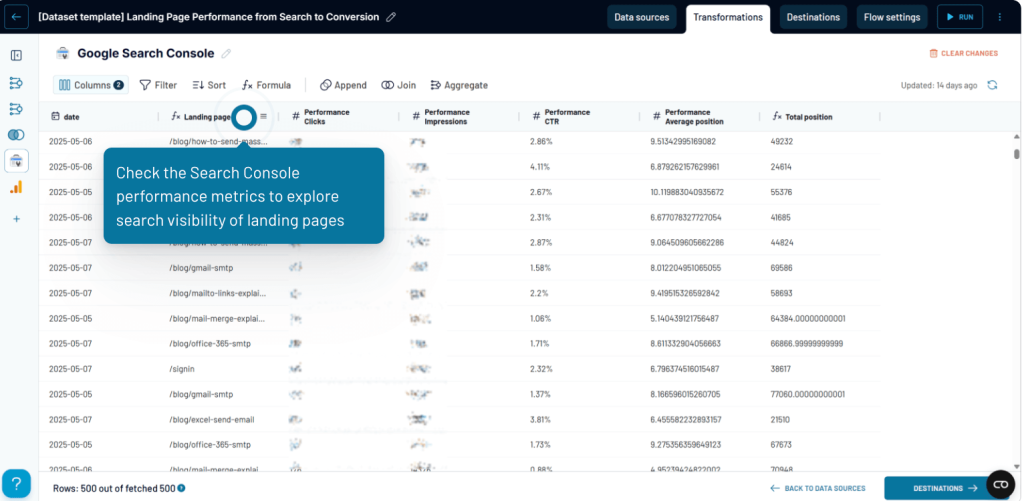Collapse the left sidebar panel
Screen dimensions: 1024x501
point(16,56)
